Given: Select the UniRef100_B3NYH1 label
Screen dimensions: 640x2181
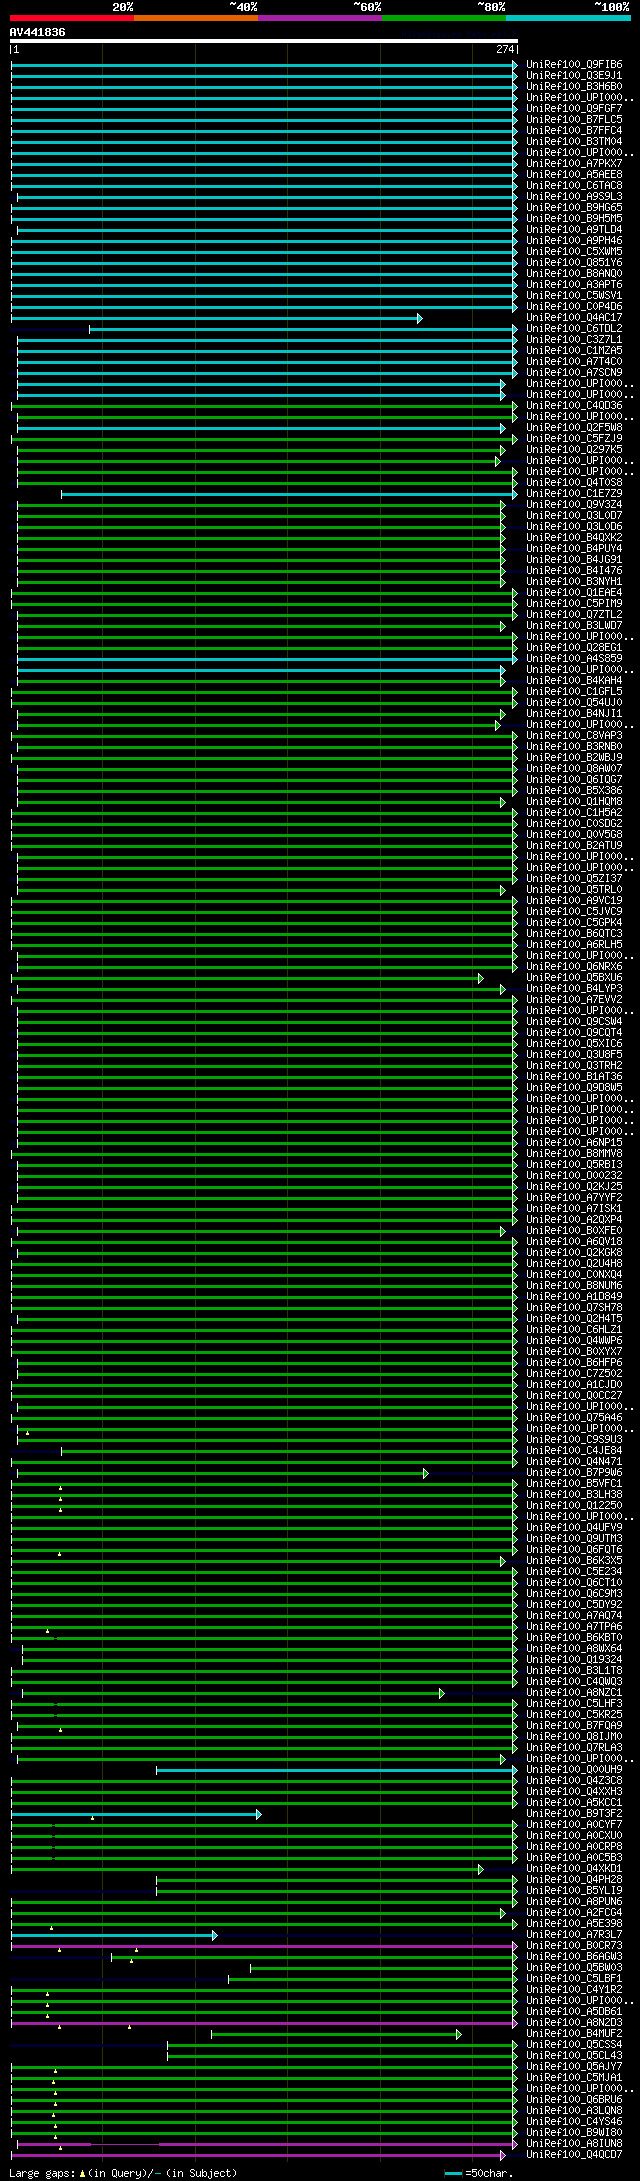Looking at the screenshot, I should tap(574, 582).
